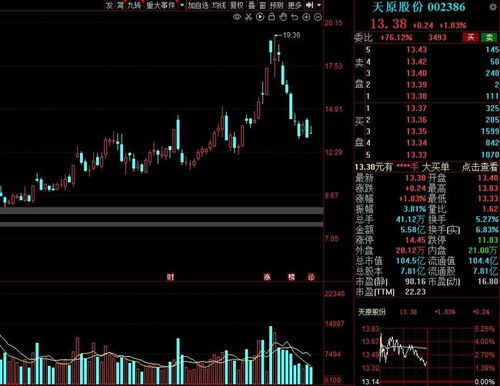Click the replay playback circle icon
The height and width of the screenshot is (386, 500).
click(x=260, y=17)
